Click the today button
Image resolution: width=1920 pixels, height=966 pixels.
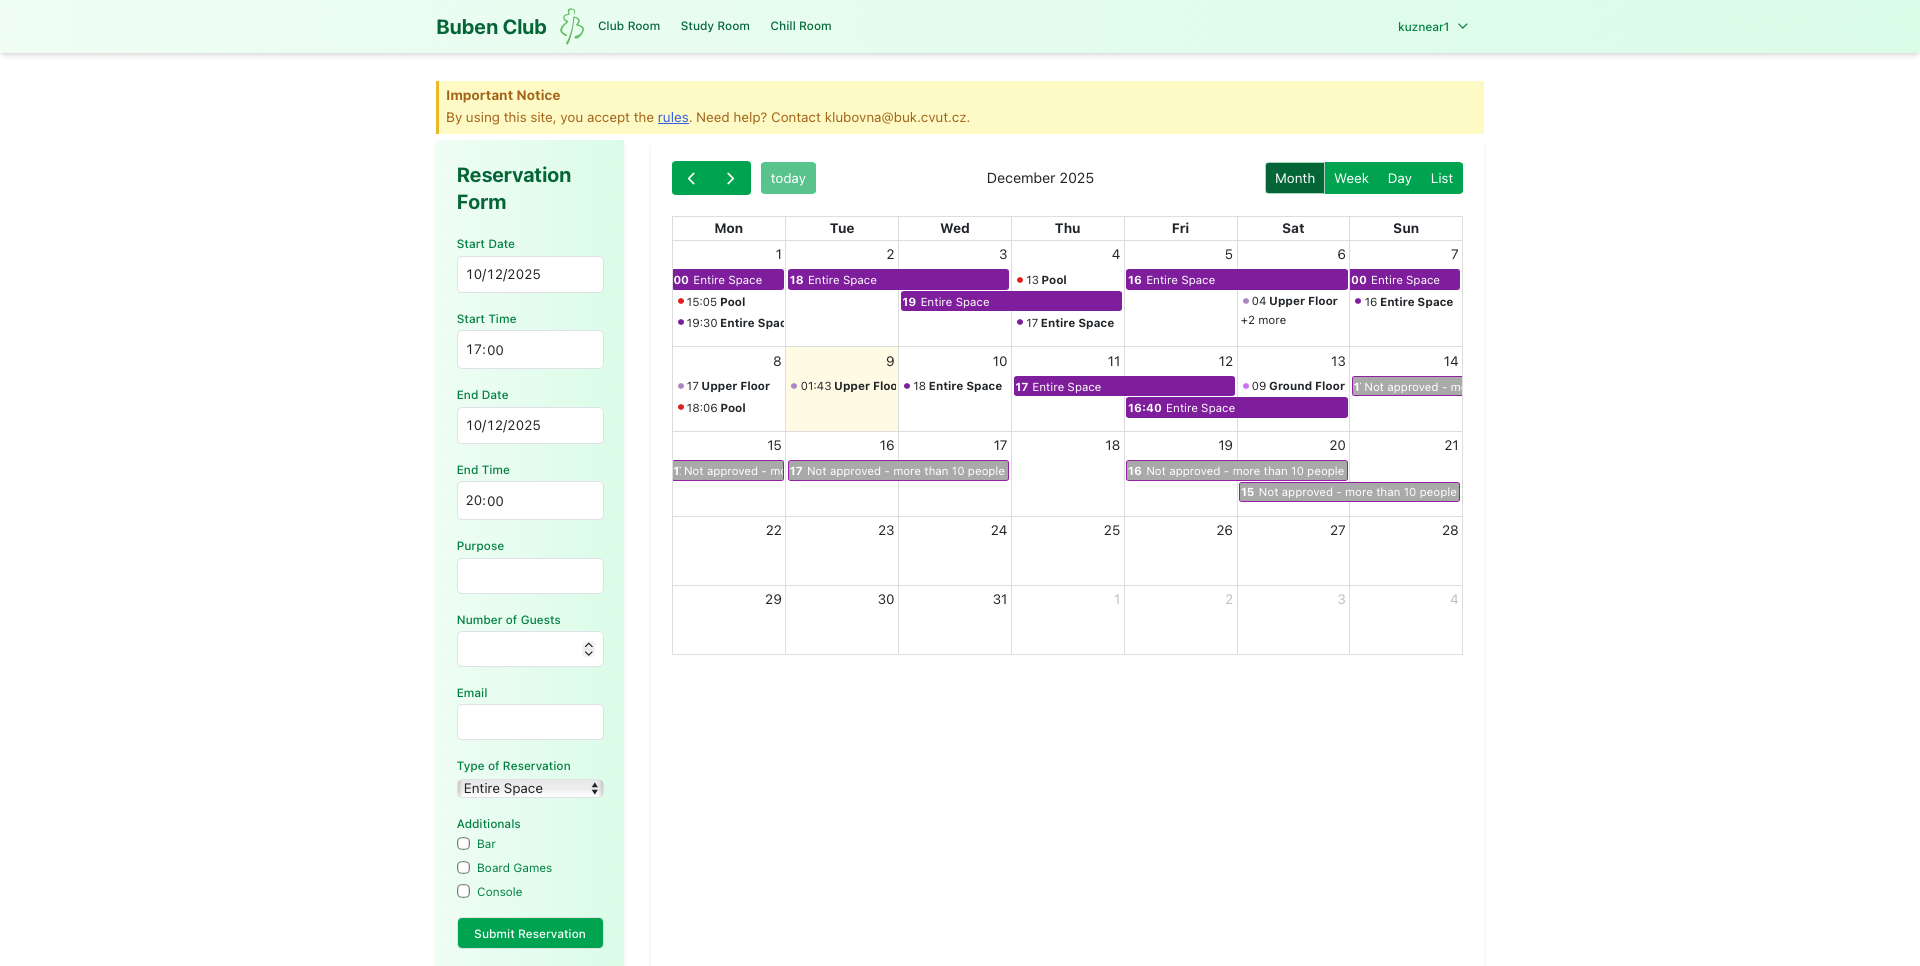[788, 178]
